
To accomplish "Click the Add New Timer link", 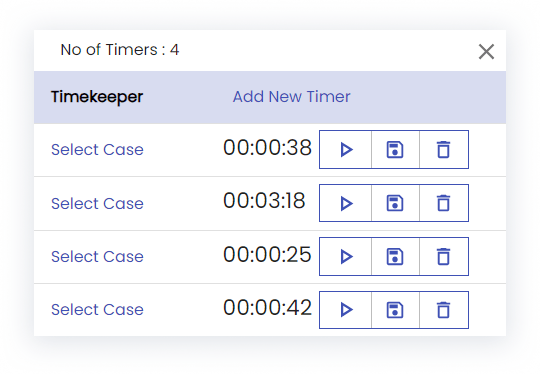I will pyautogui.click(x=291, y=97).
